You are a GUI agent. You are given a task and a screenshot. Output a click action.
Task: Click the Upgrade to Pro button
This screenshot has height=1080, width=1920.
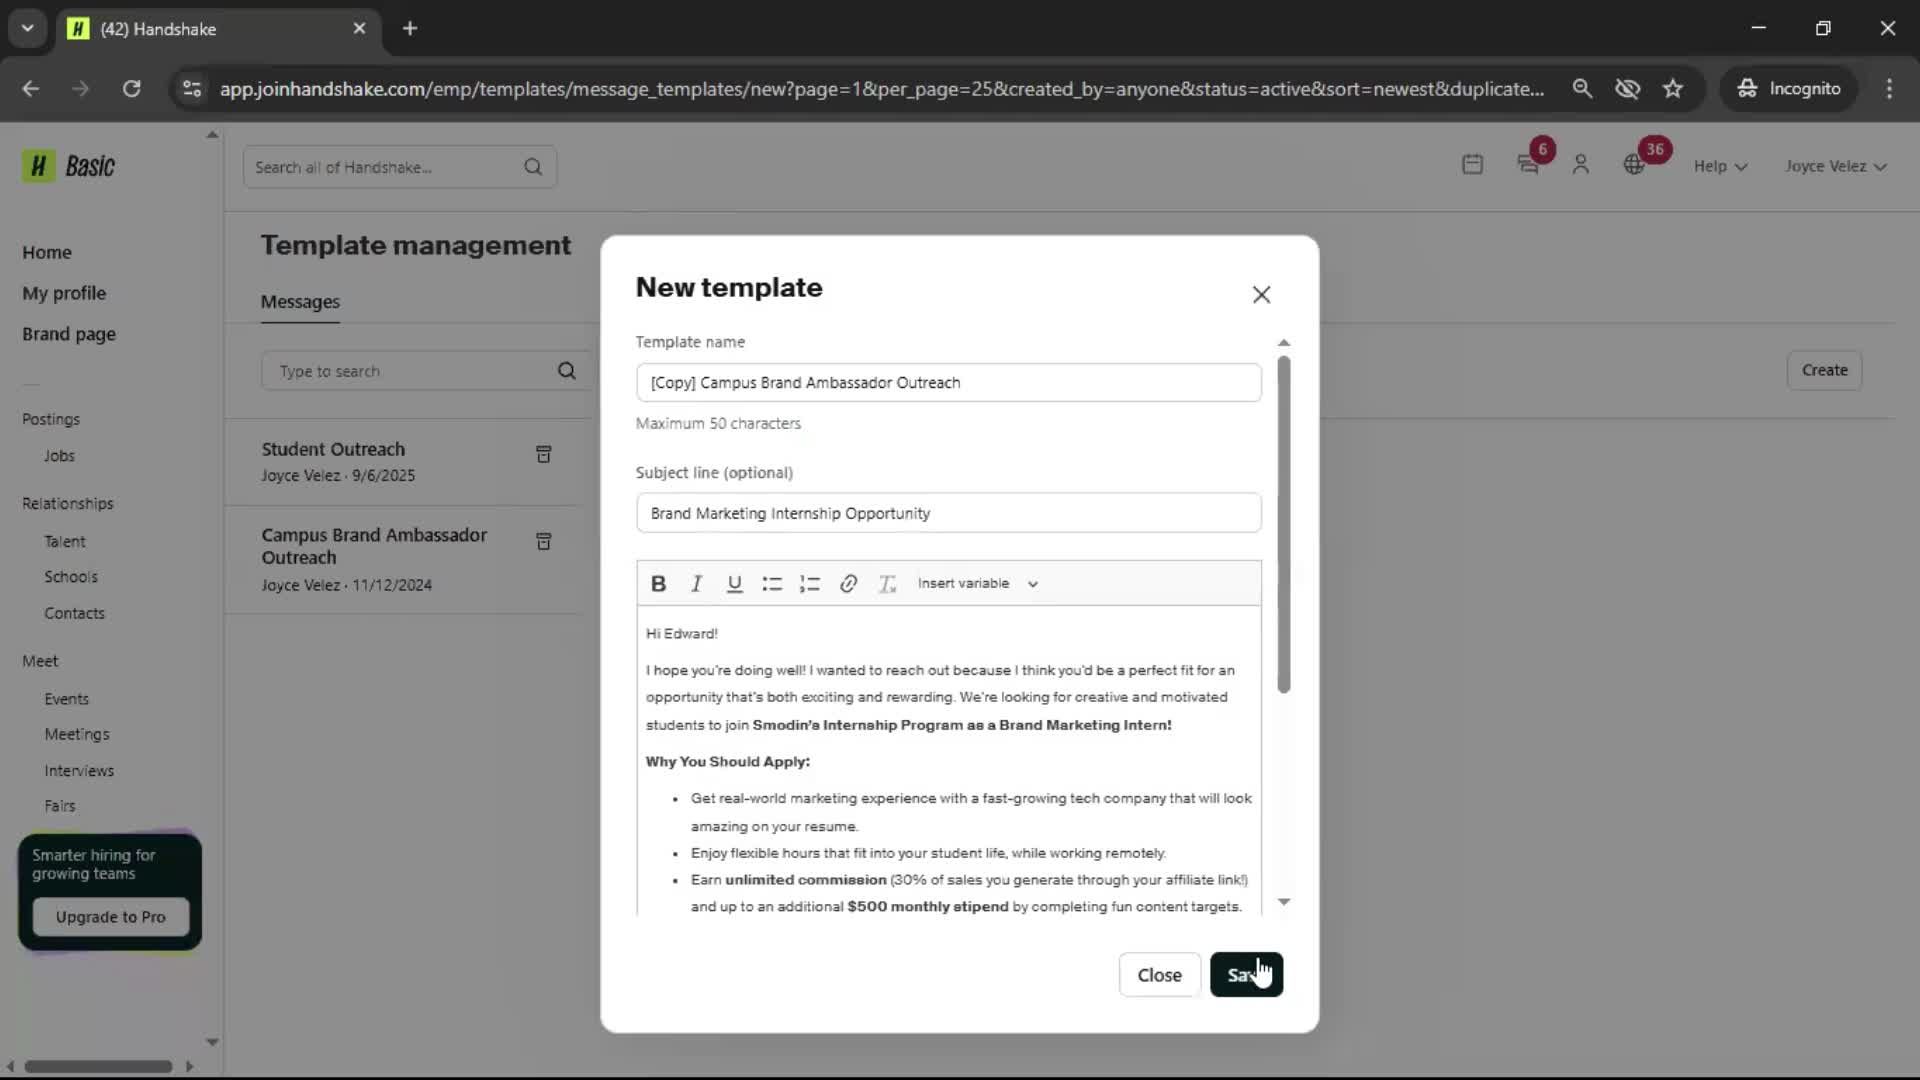point(110,917)
